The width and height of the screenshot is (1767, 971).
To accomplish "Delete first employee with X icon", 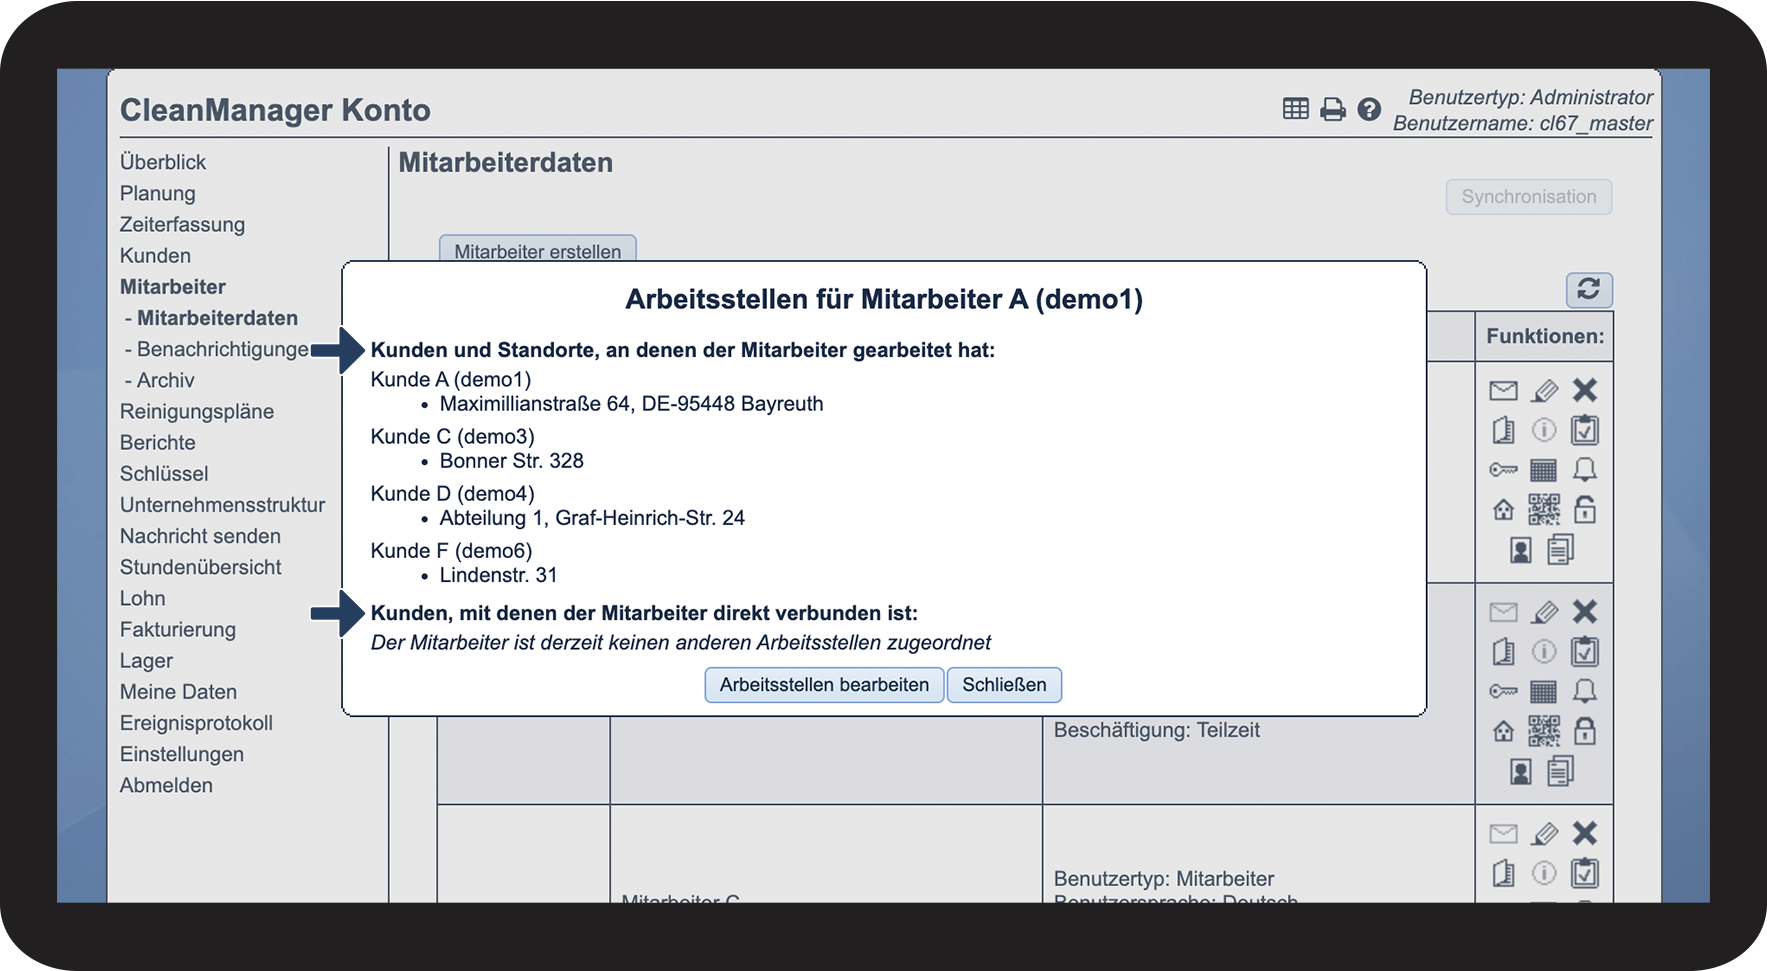I will click(x=1585, y=390).
